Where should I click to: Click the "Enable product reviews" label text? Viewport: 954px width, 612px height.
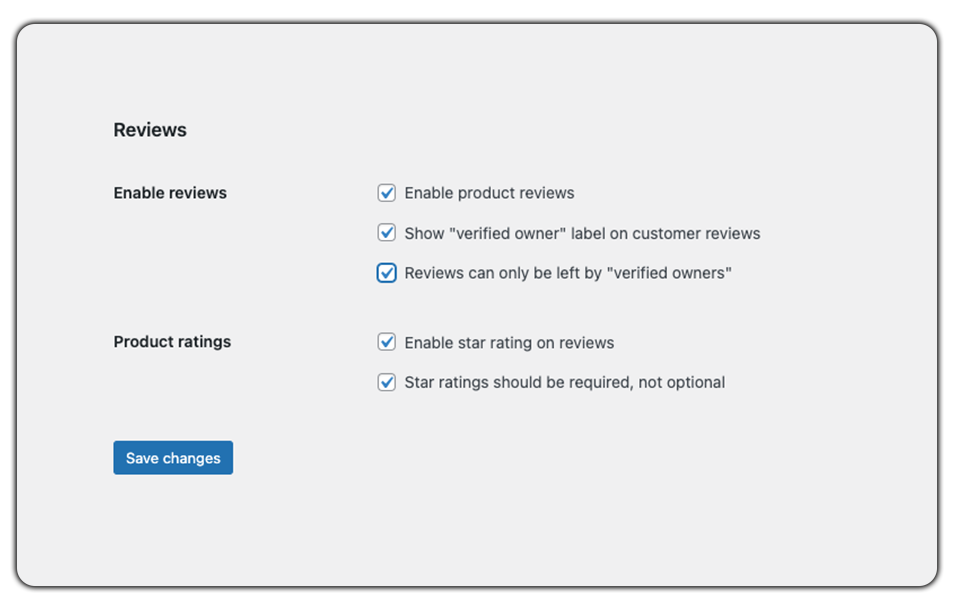tap(489, 193)
